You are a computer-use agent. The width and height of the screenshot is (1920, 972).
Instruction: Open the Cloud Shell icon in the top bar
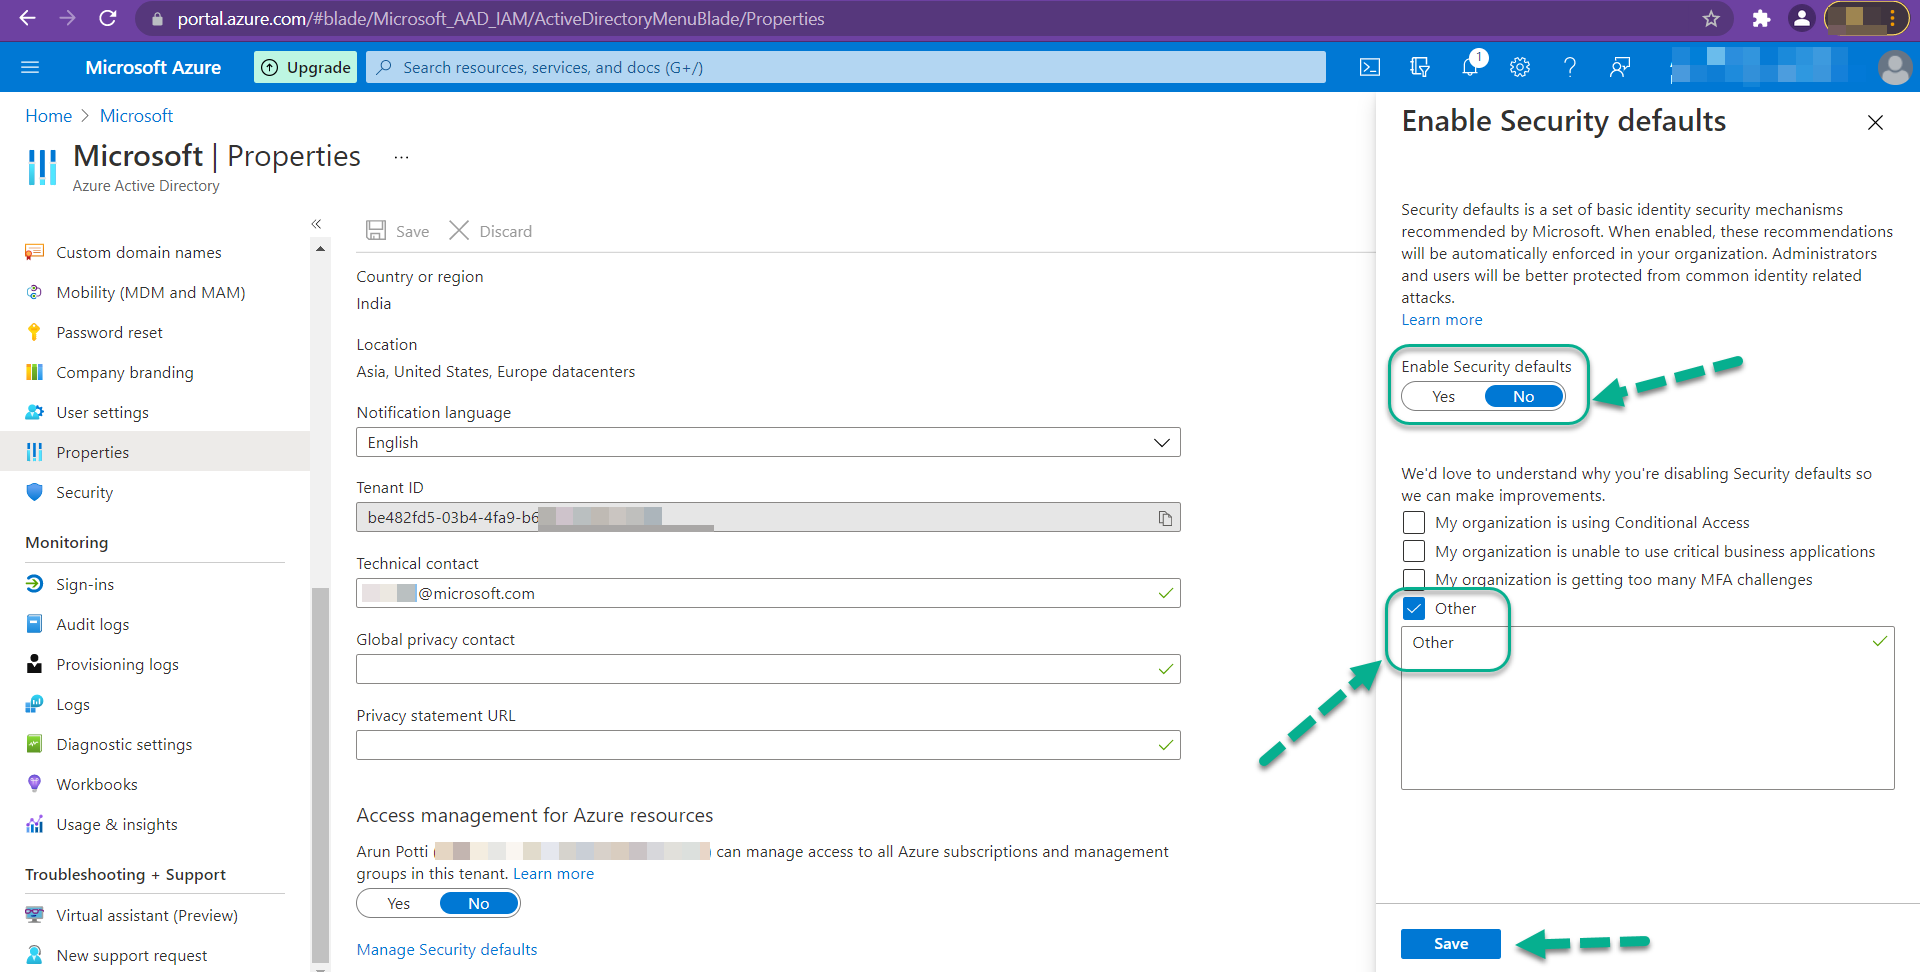pos(1369,67)
